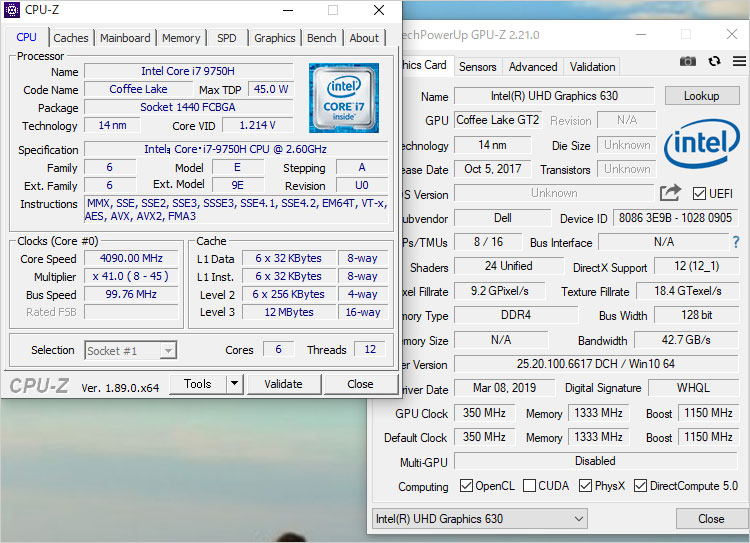Viewport: 750px width, 543px height.
Task: Click the Lookup button in GPU-Z
Action: point(701,96)
